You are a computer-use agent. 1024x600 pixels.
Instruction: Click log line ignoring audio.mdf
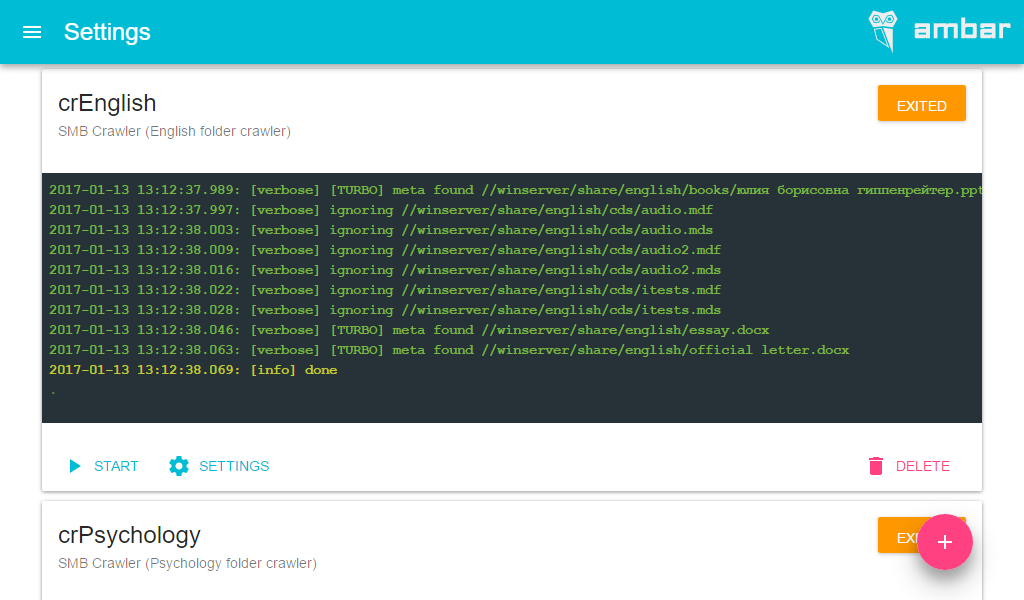(381, 210)
